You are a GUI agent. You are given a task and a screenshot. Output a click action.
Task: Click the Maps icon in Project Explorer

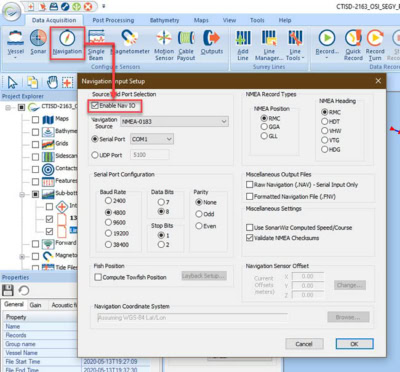point(48,119)
